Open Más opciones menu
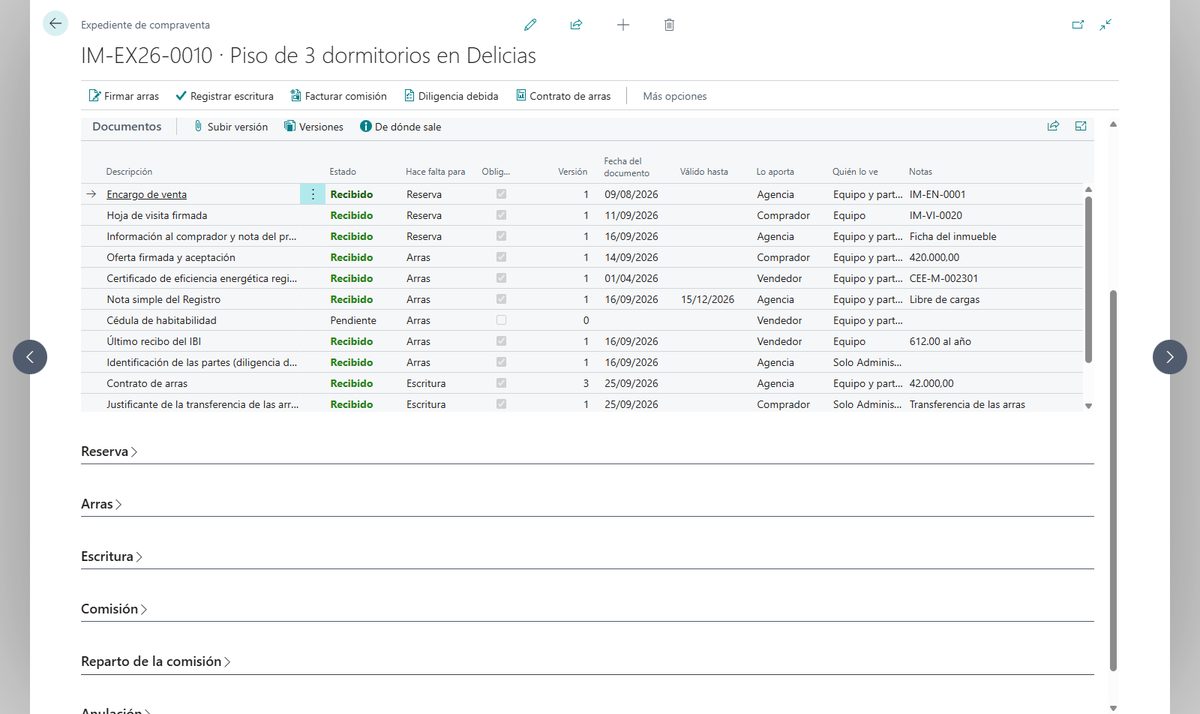Image resolution: width=1200 pixels, height=714 pixels. coord(675,96)
